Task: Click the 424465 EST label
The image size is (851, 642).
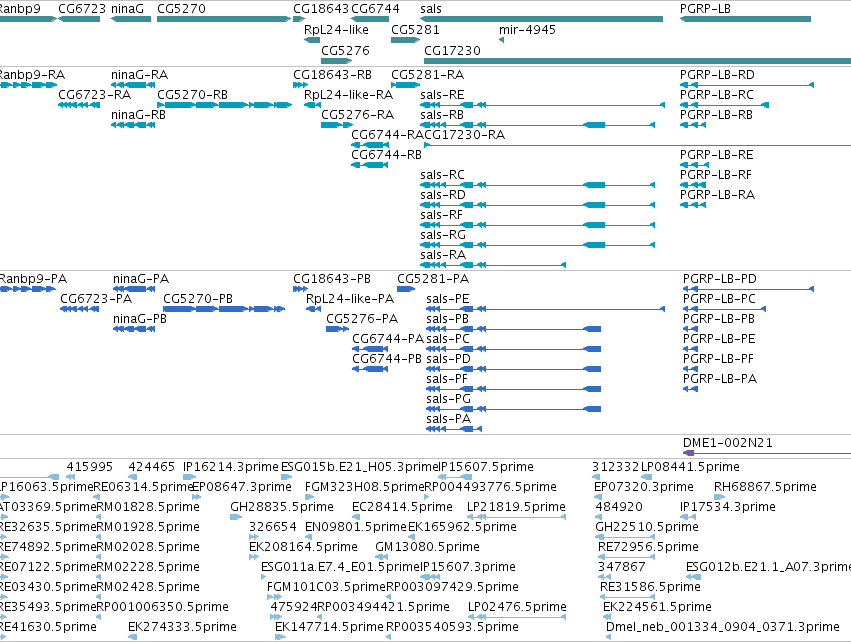Action: click(x=151, y=467)
